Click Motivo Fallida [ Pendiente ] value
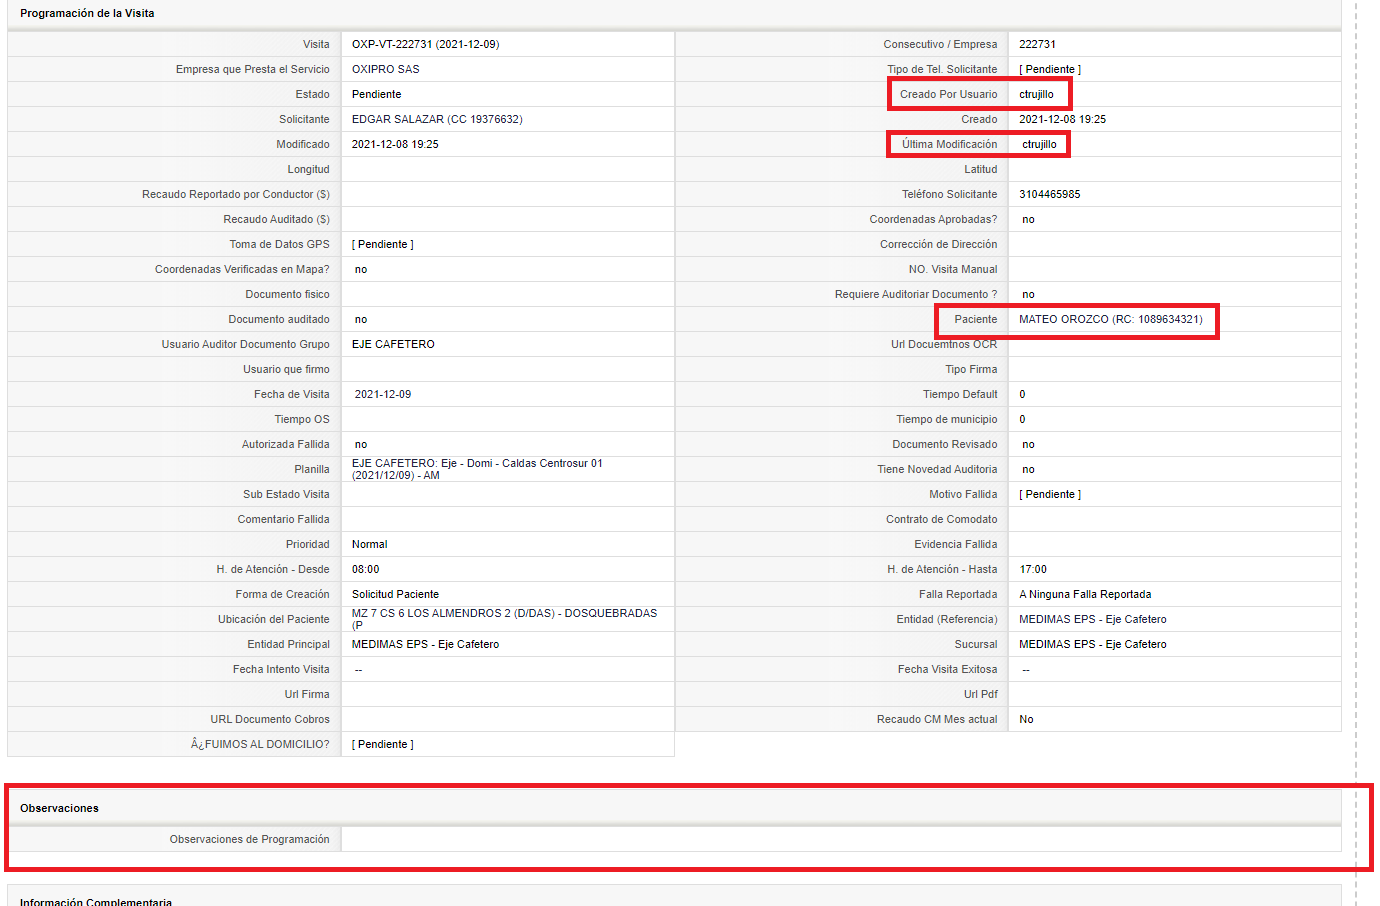Image resolution: width=1380 pixels, height=906 pixels. 1050,494
